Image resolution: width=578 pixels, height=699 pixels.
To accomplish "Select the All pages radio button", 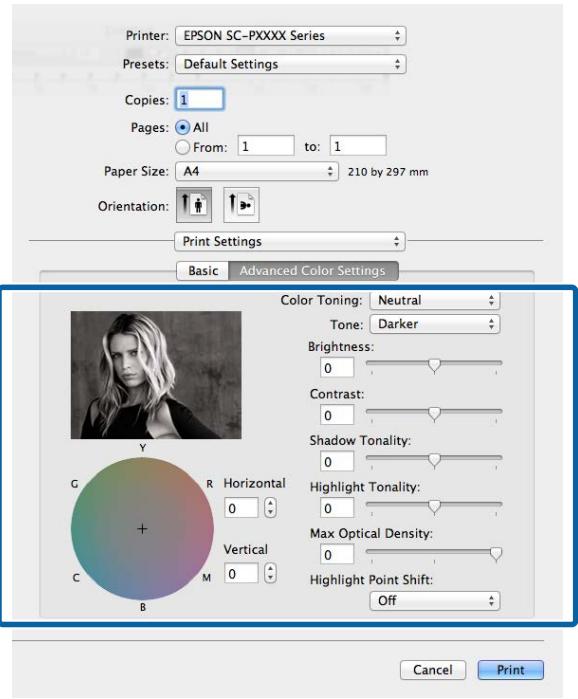I will [x=182, y=127].
